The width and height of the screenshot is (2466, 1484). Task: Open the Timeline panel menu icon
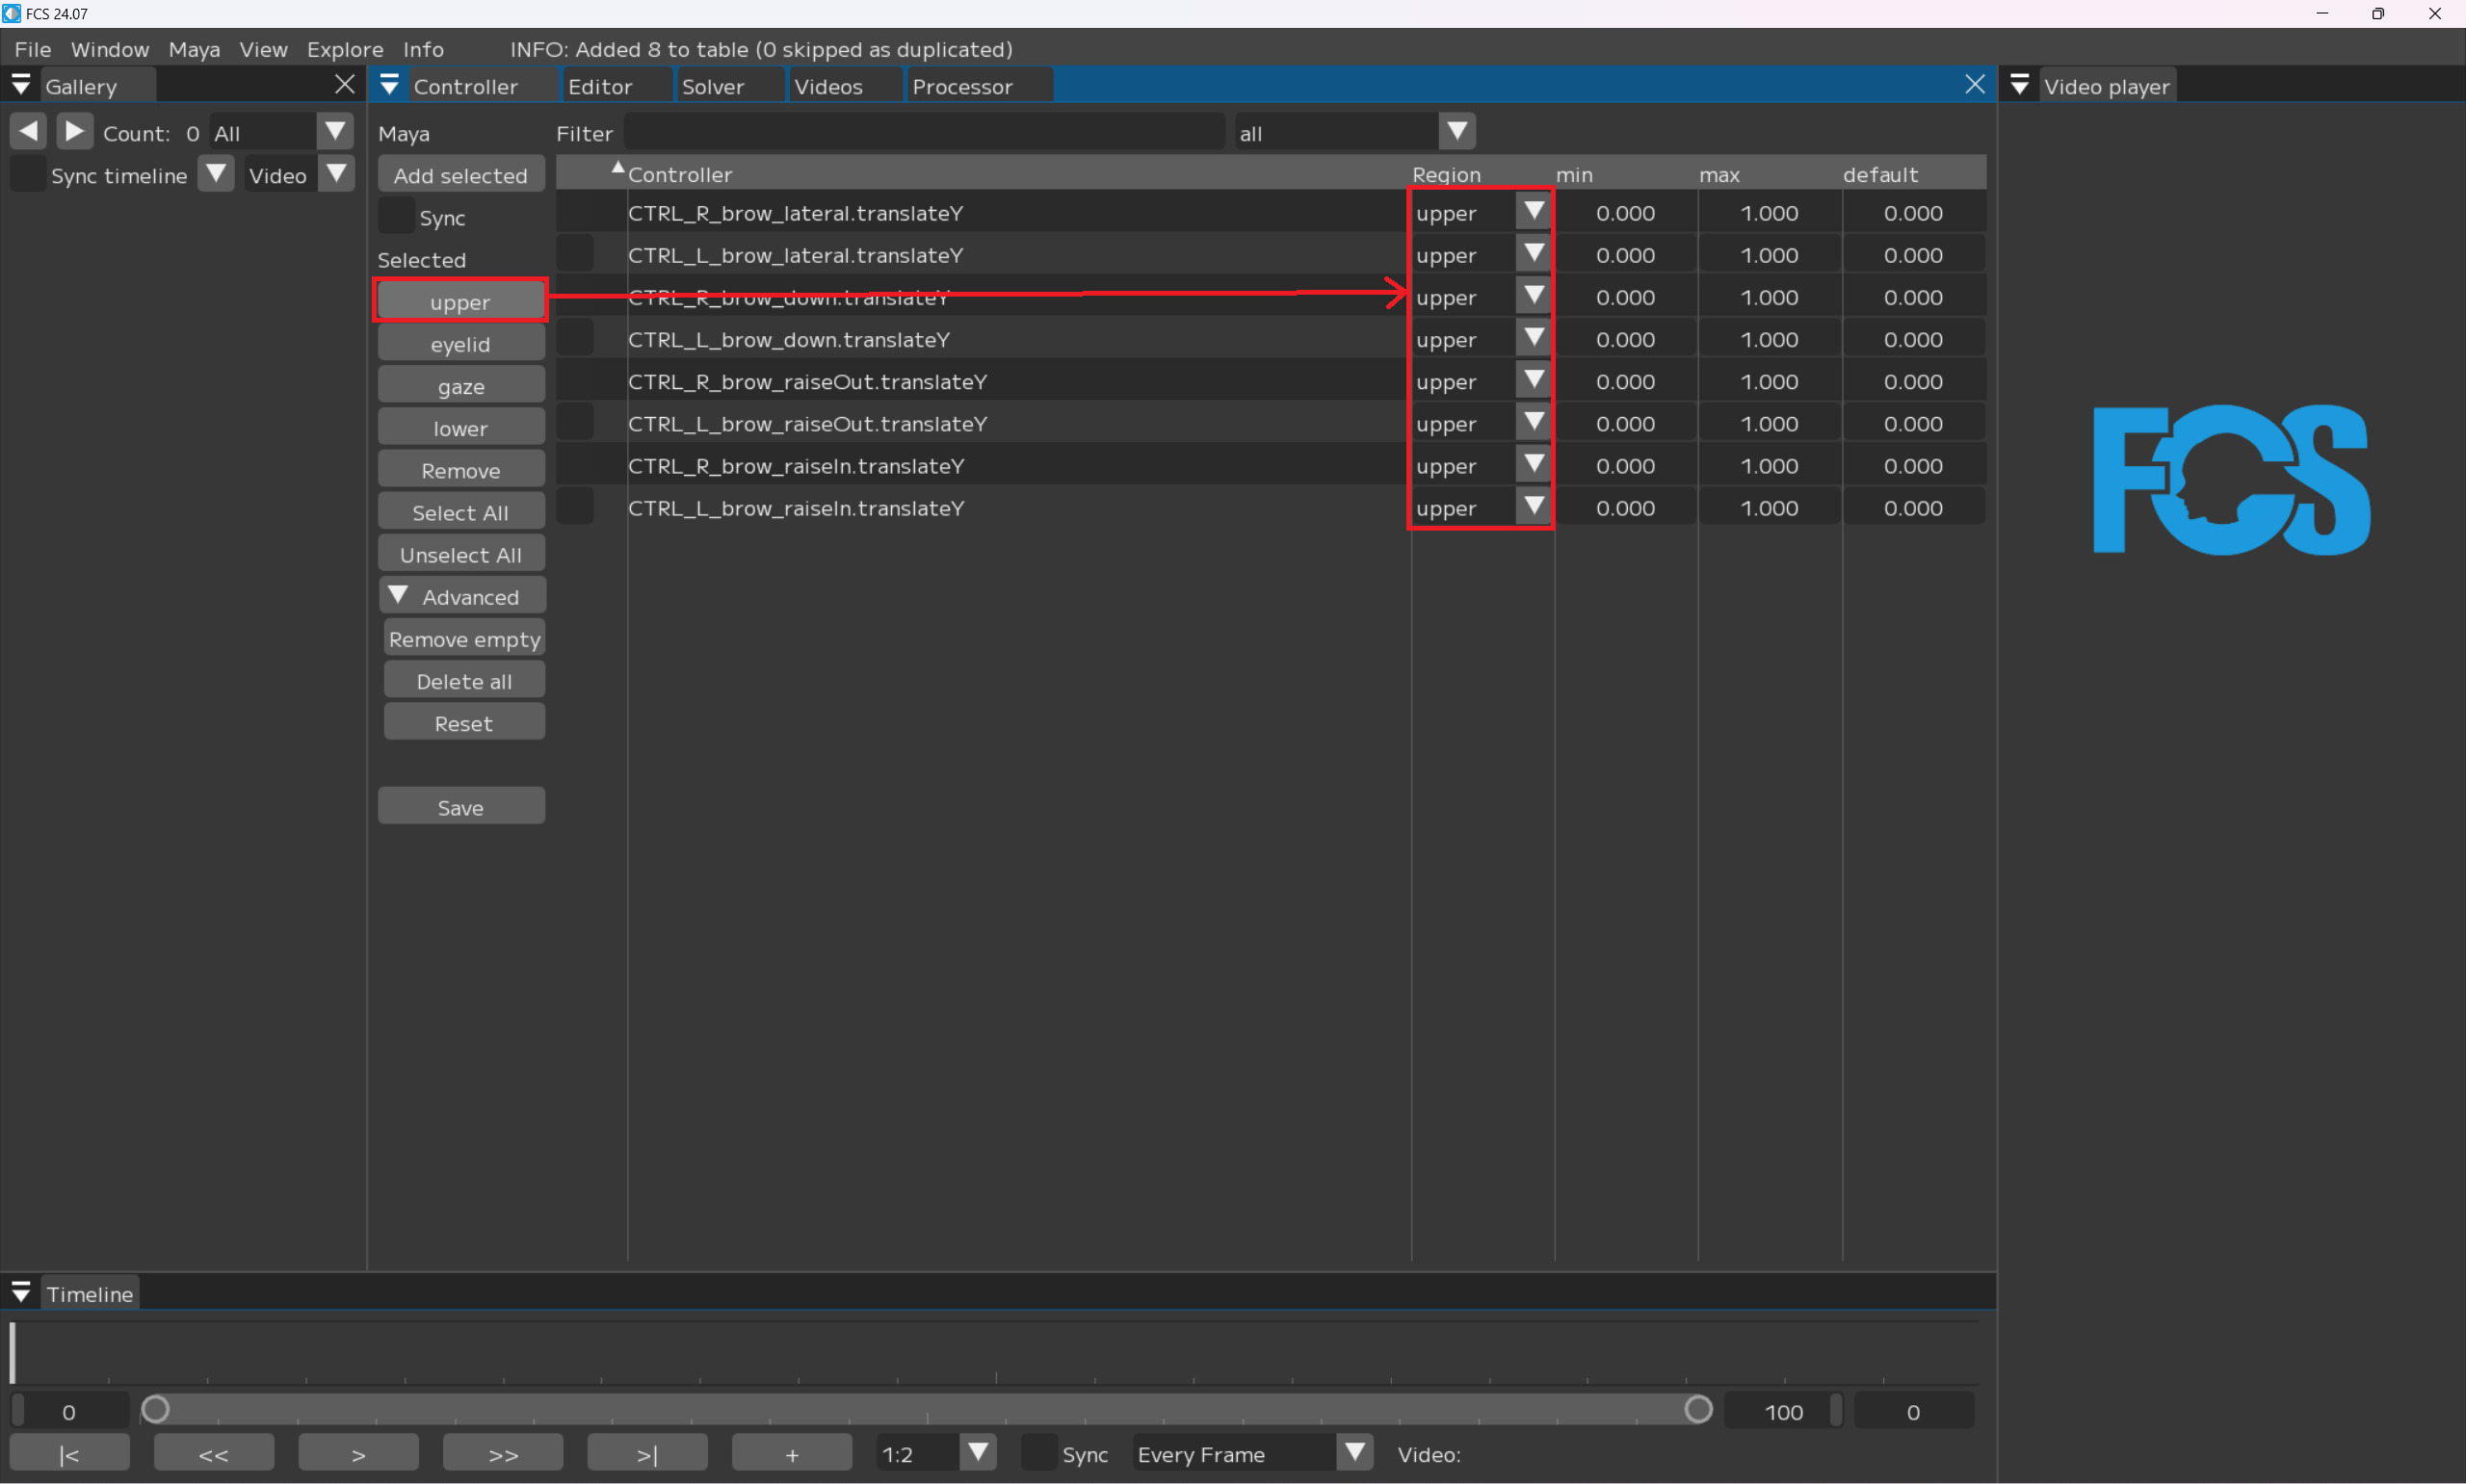pyautogui.click(x=20, y=1293)
